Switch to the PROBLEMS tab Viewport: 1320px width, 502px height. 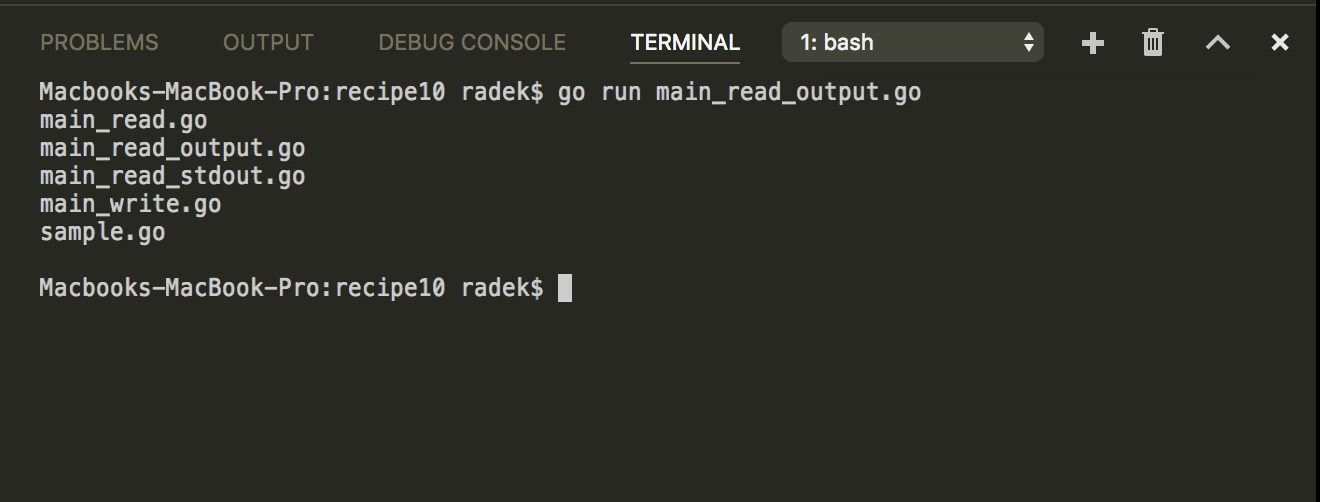tap(99, 42)
